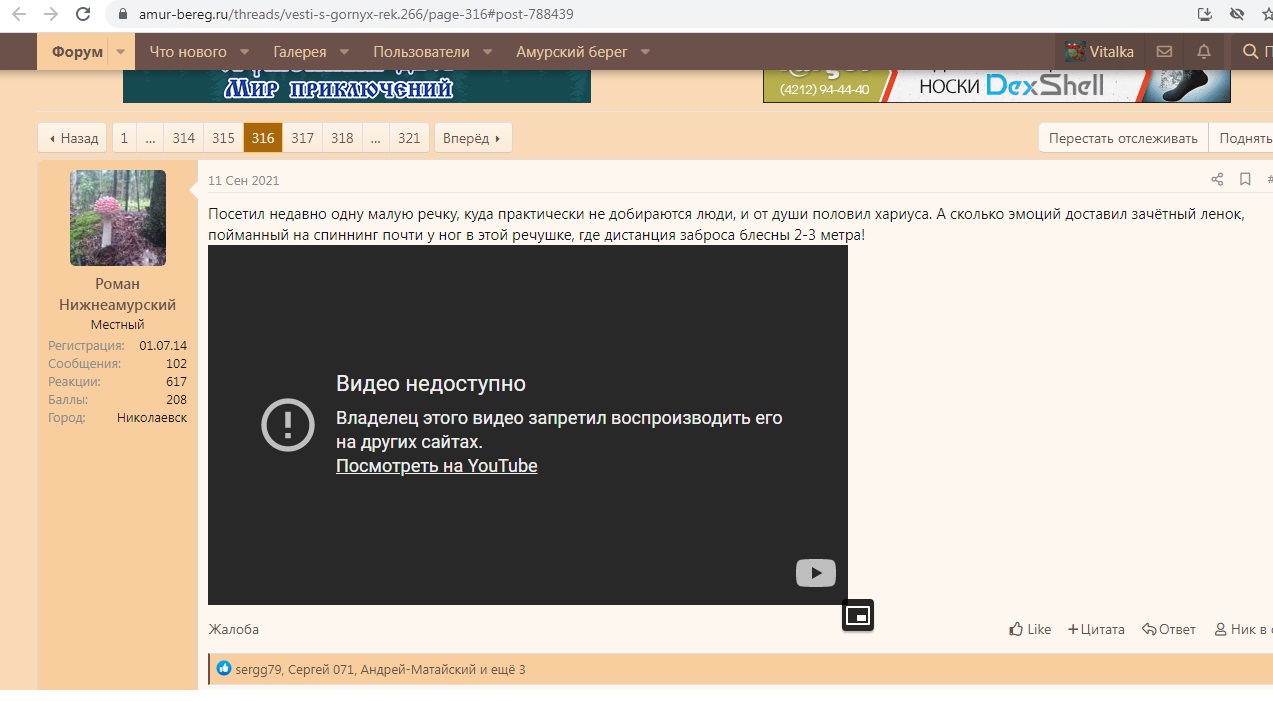Bookmark this post
Viewport: 1273px width, 701px height.
[1245, 180]
